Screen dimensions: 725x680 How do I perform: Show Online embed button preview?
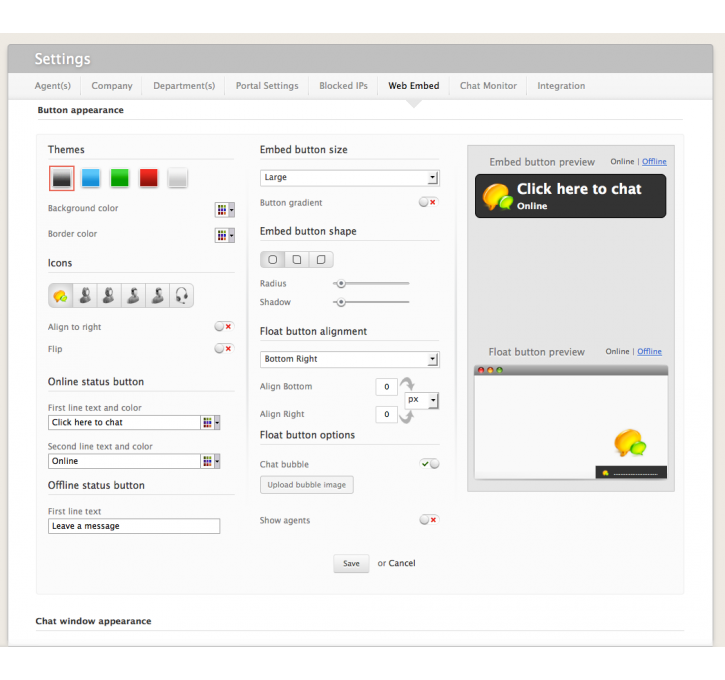[622, 161]
